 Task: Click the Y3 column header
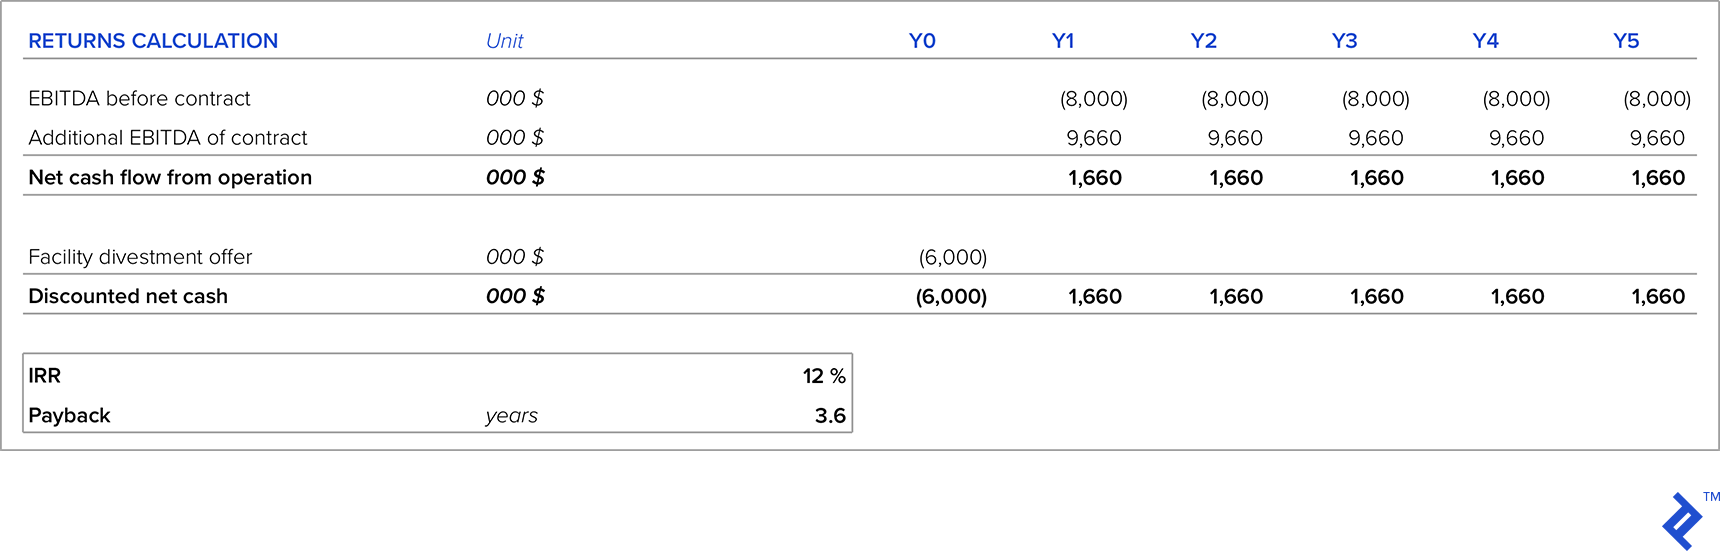pos(1344,41)
